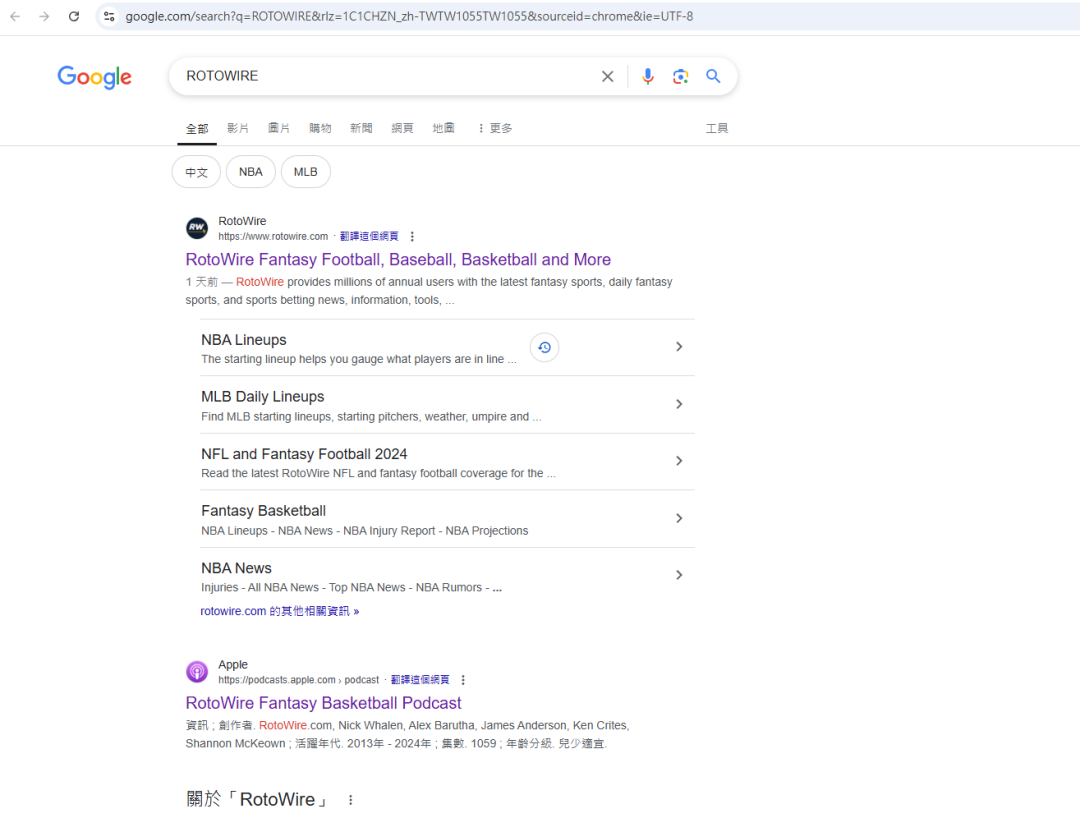This screenshot has height=818, width=1080.
Task: Start voice search with microphone icon
Action: coord(647,76)
